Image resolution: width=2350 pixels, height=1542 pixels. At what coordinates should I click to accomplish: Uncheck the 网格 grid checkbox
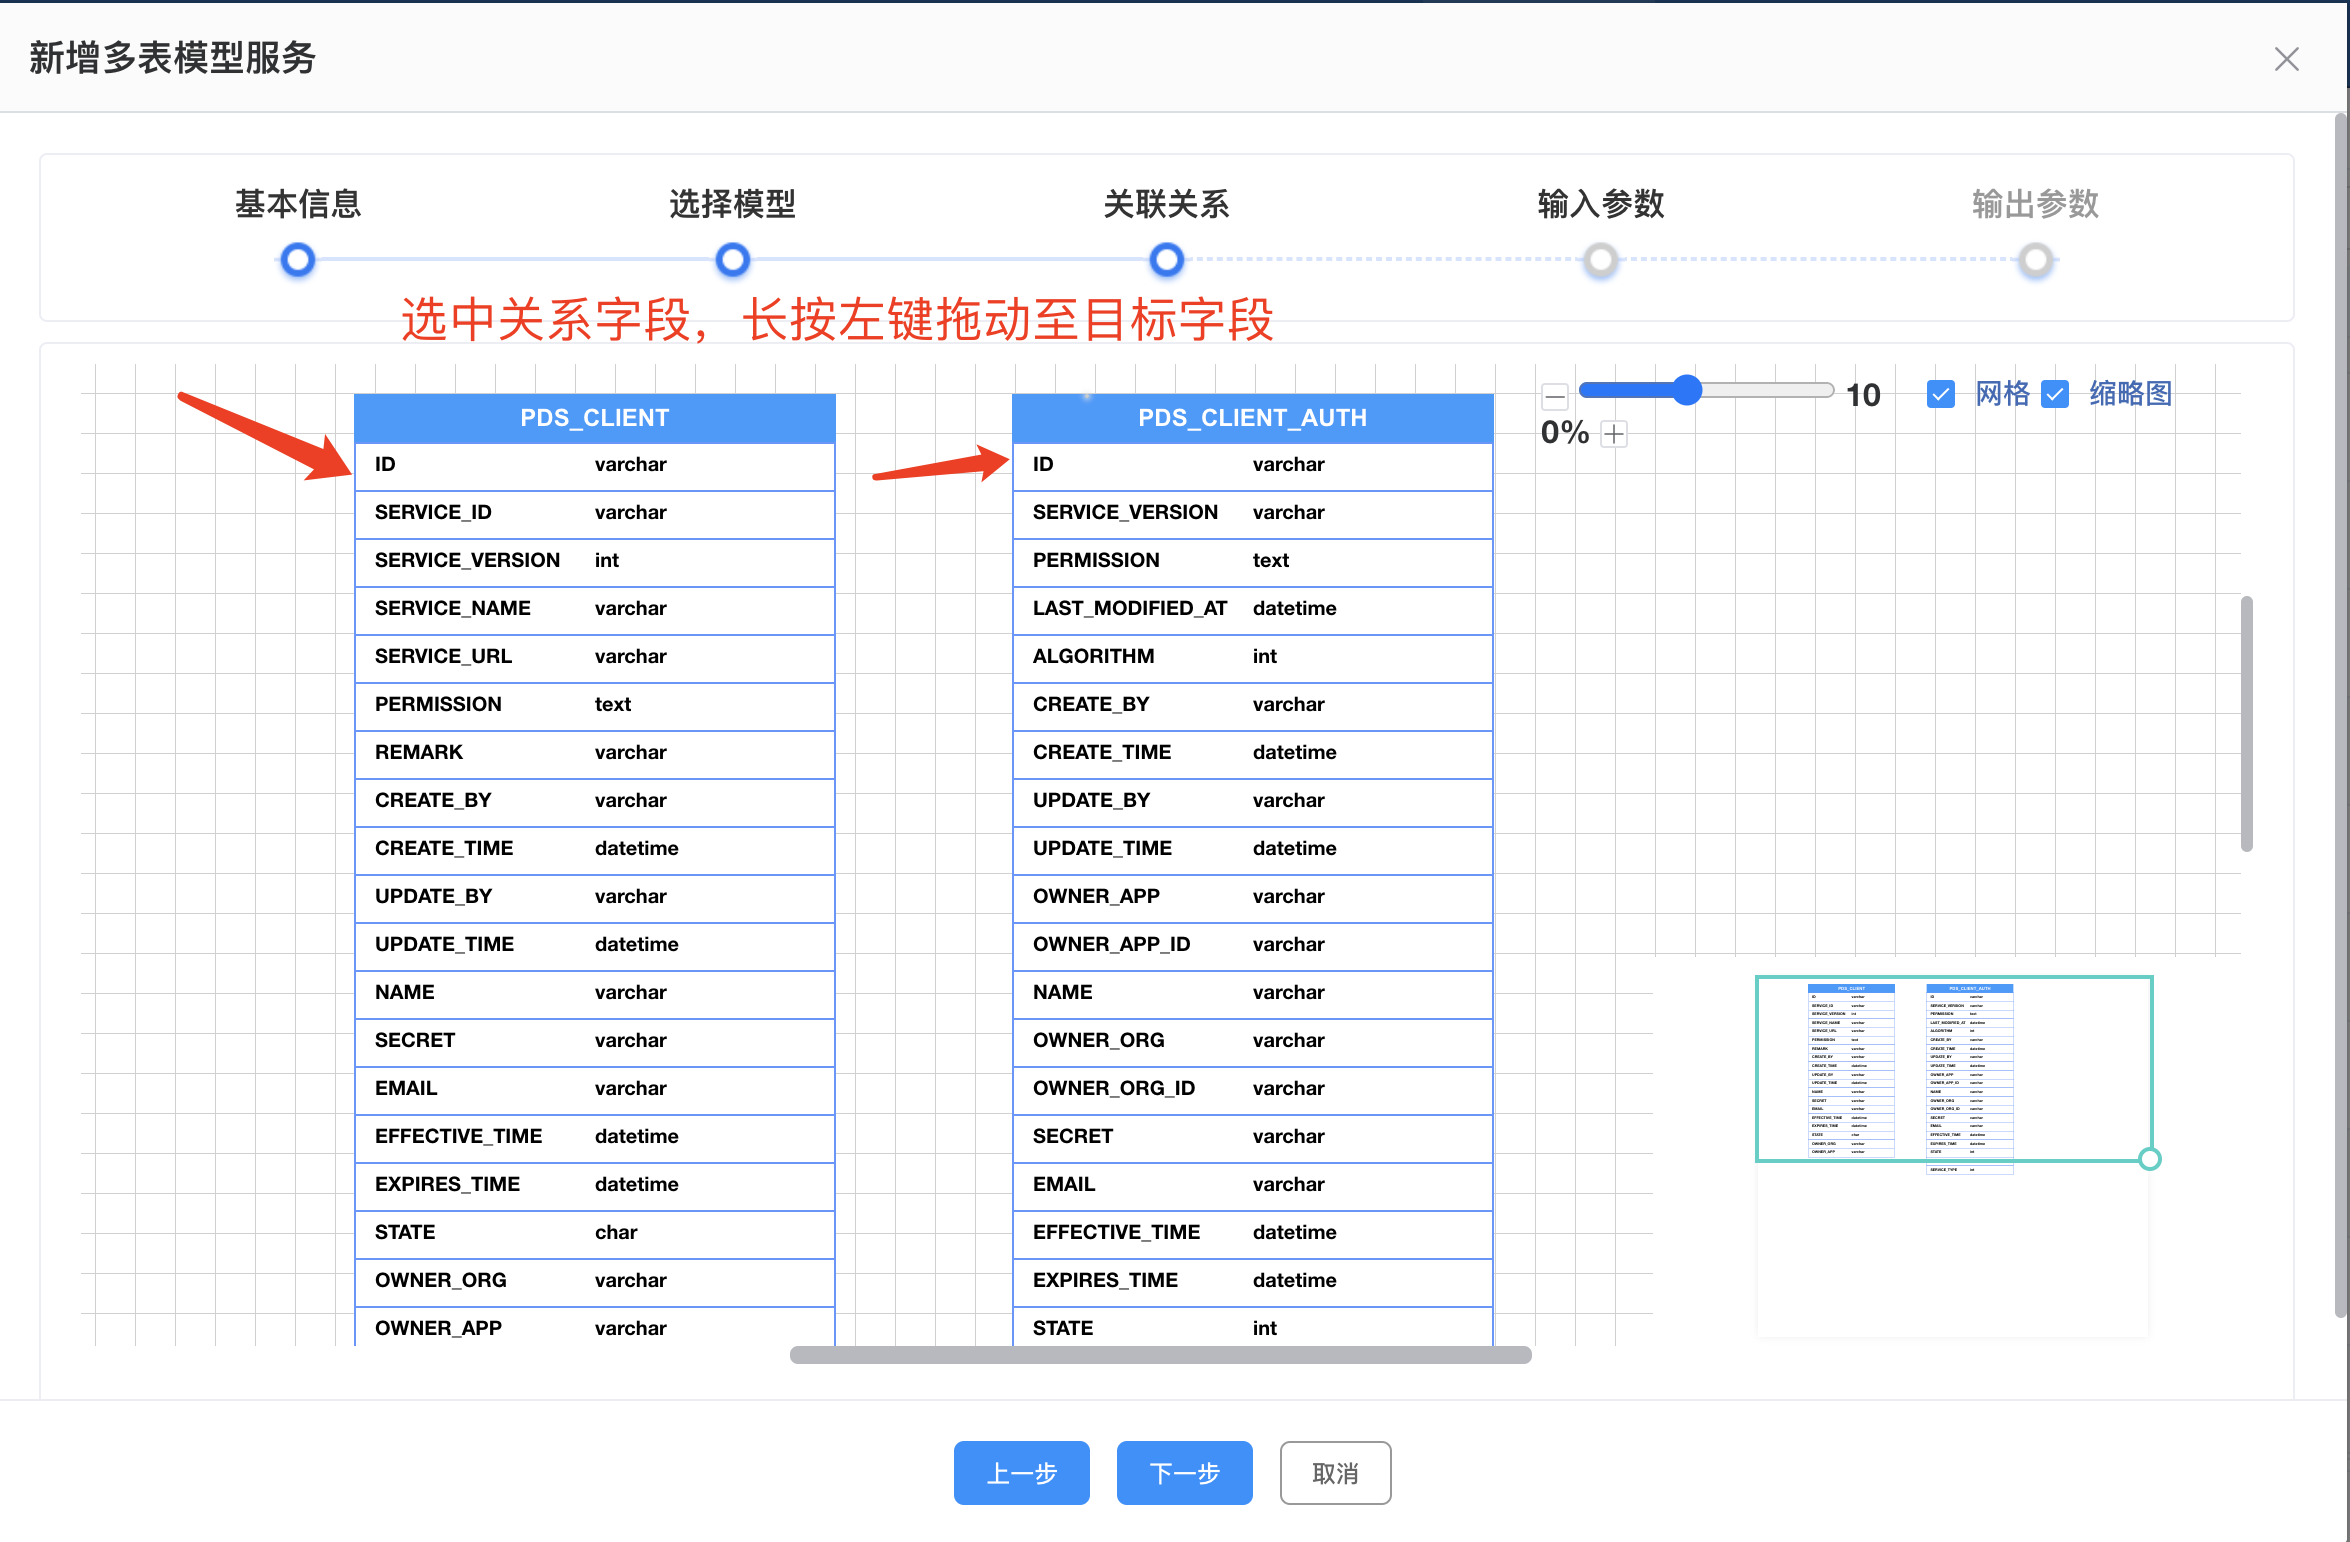coord(1940,394)
